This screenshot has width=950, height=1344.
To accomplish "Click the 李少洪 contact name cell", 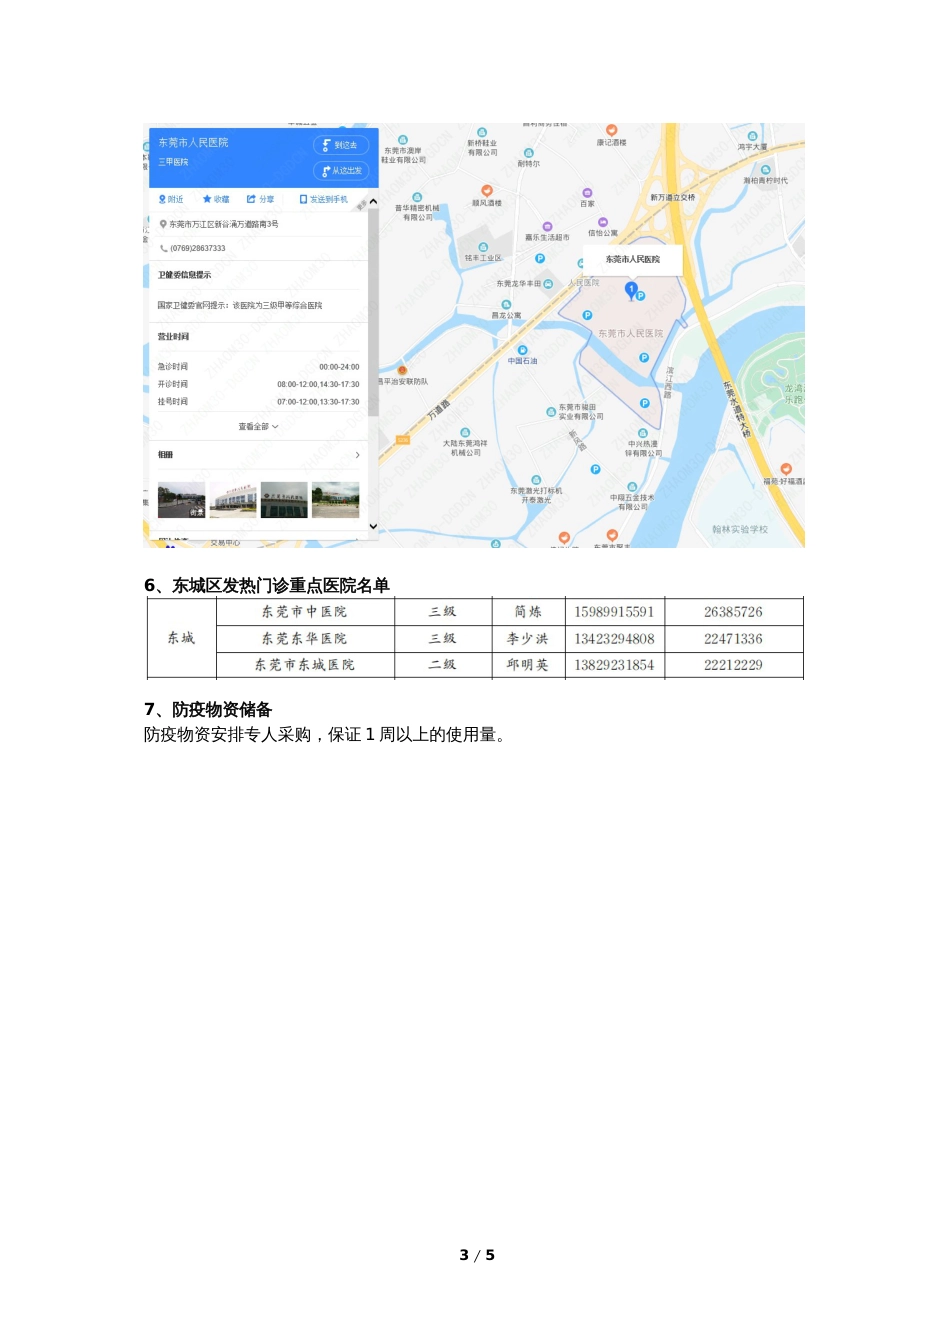I will 528,638.
